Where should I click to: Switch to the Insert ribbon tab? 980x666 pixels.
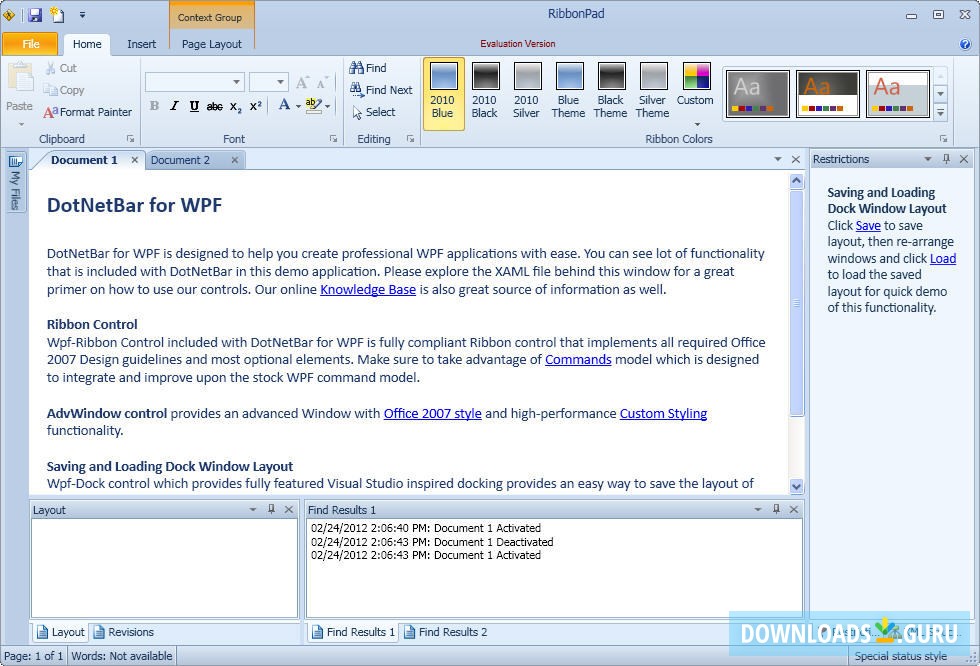tap(141, 44)
